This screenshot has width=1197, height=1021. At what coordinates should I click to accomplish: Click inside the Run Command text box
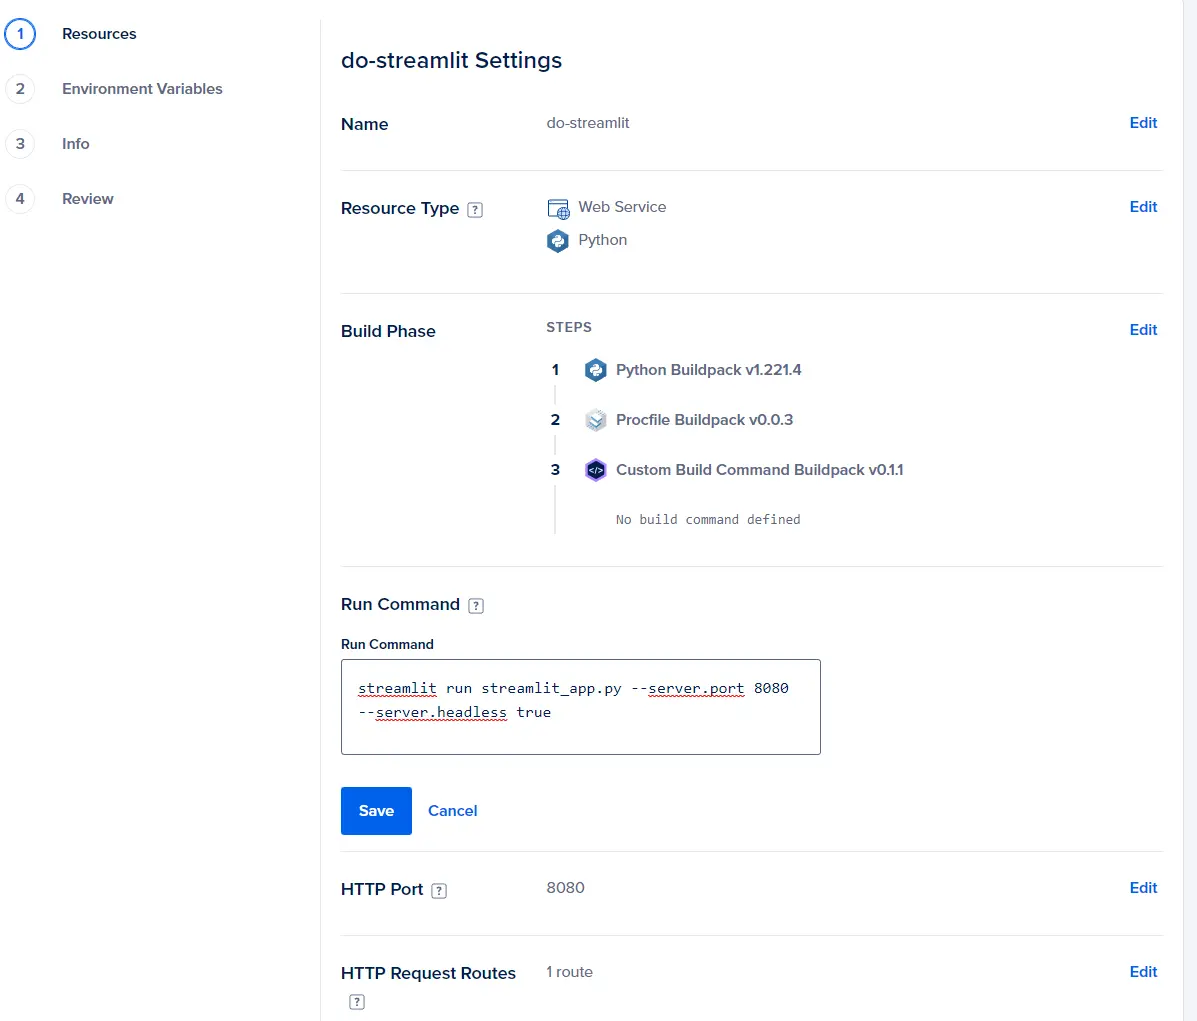581,707
